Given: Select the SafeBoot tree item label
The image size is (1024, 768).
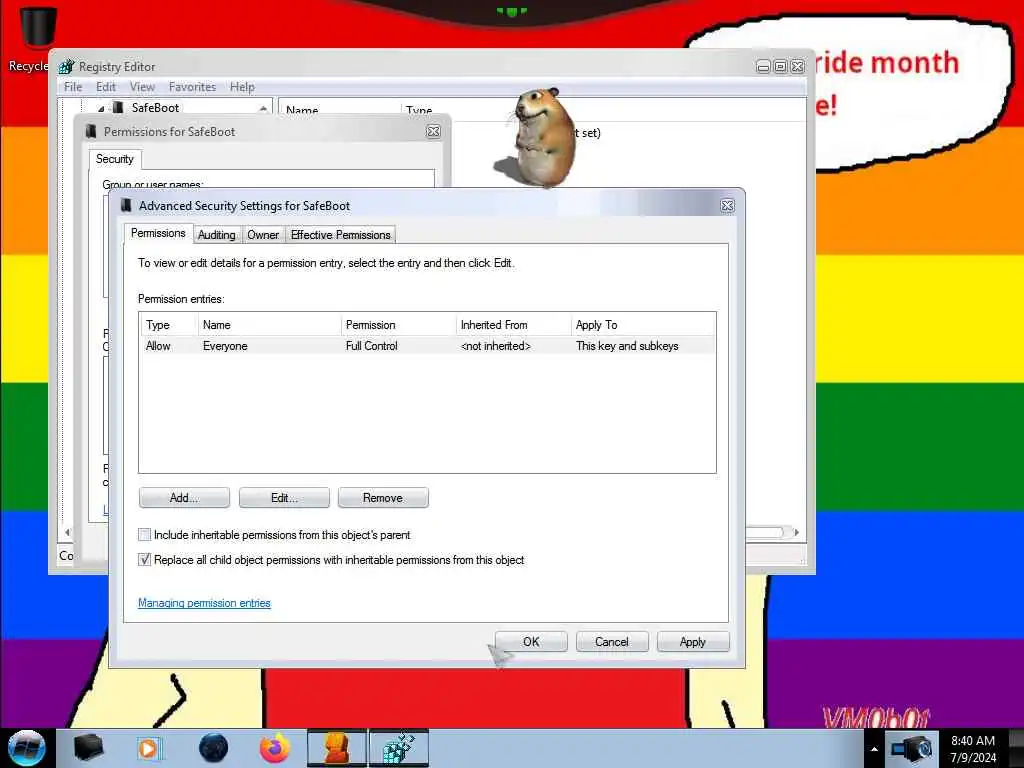Looking at the screenshot, I should pos(155,108).
